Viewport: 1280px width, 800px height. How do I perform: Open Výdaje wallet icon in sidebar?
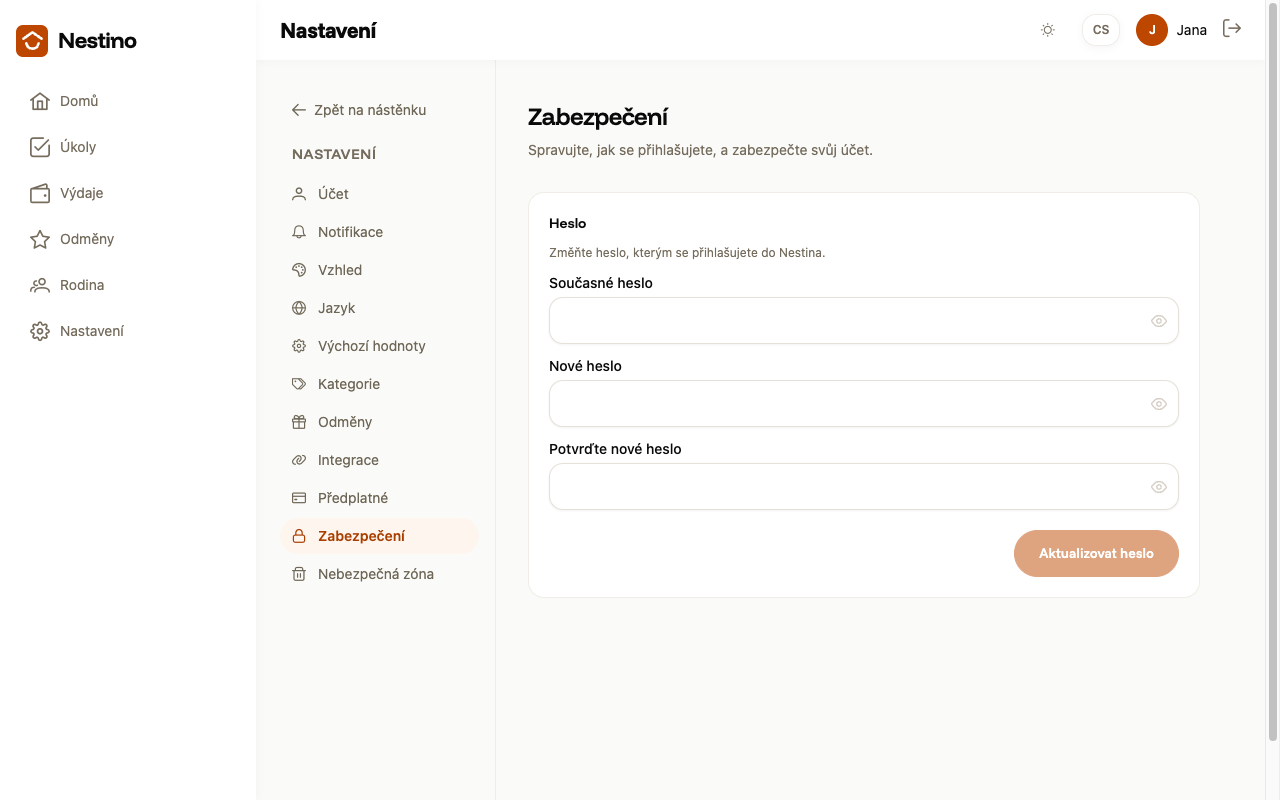40,193
